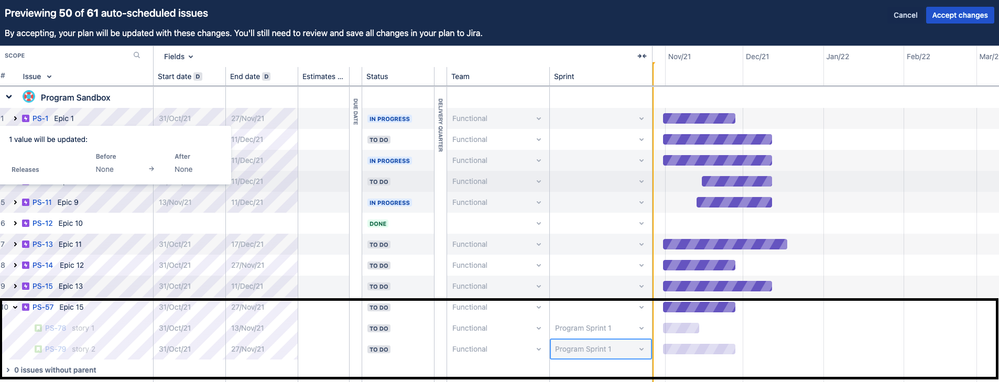Click the rotated DELIVERY QUARTER column header
This screenshot has height=382, width=999.
[440, 125]
